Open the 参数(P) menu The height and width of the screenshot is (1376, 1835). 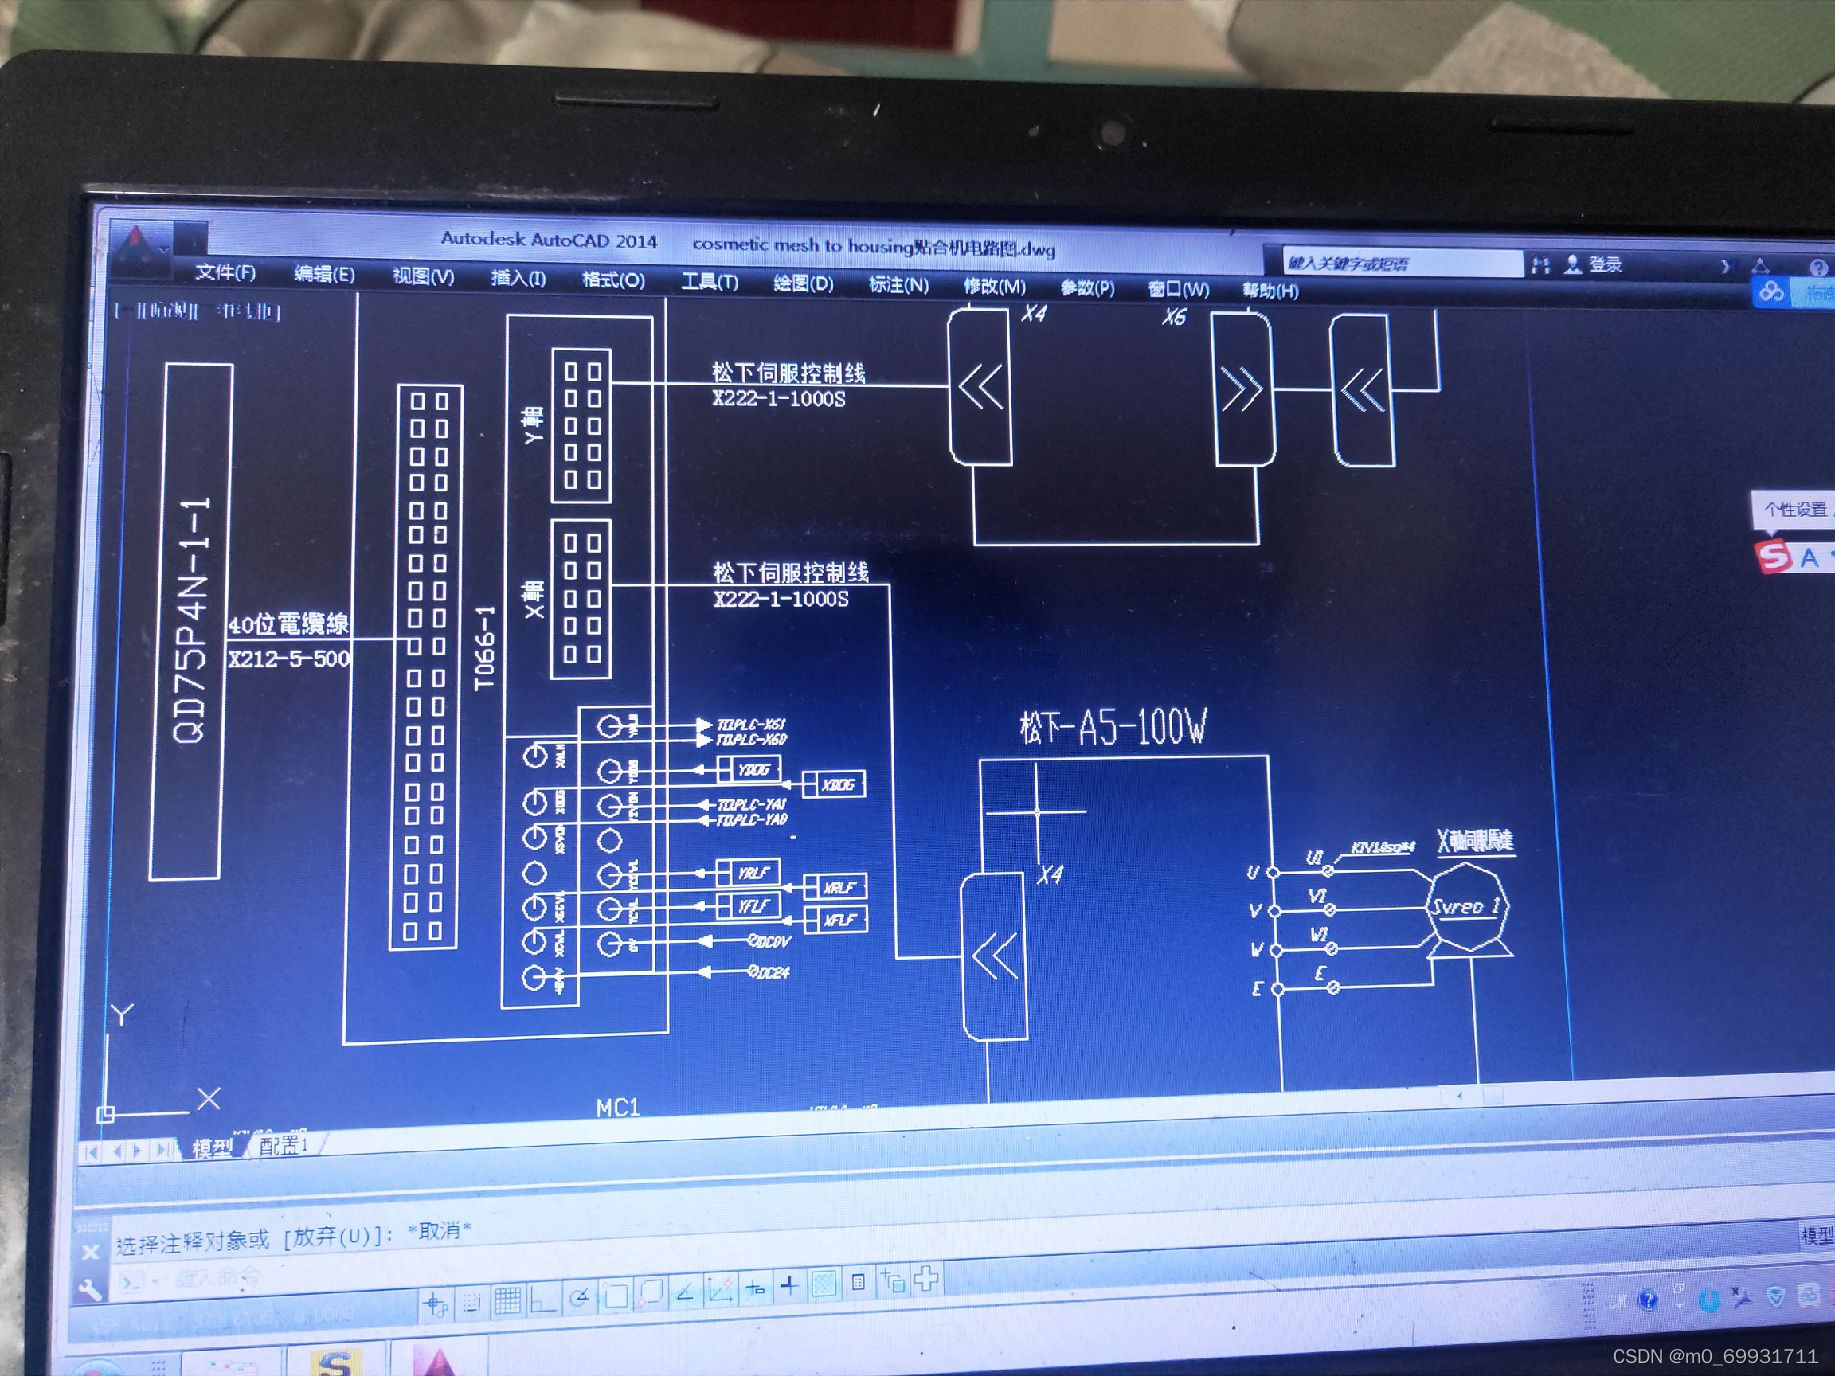(1087, 288)
